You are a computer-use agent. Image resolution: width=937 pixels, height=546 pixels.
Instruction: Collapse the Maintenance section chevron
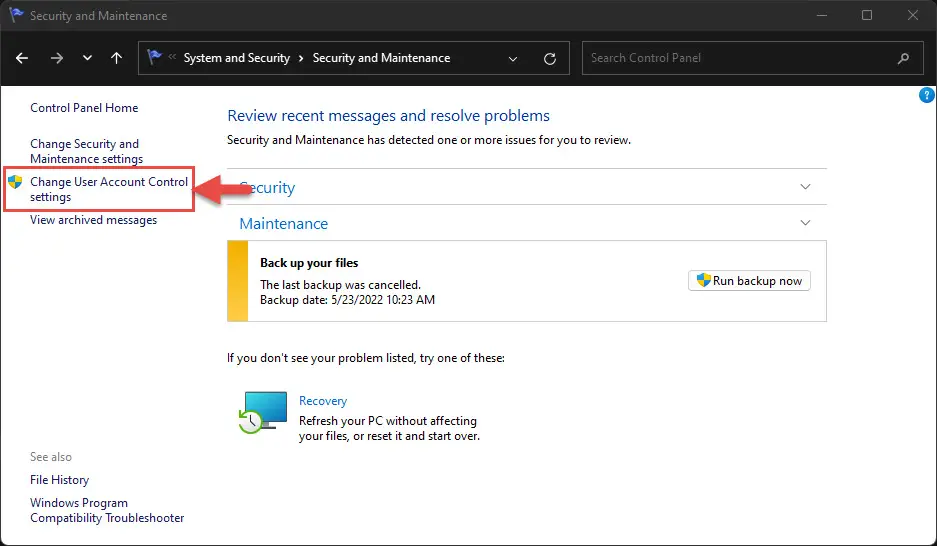806,223
